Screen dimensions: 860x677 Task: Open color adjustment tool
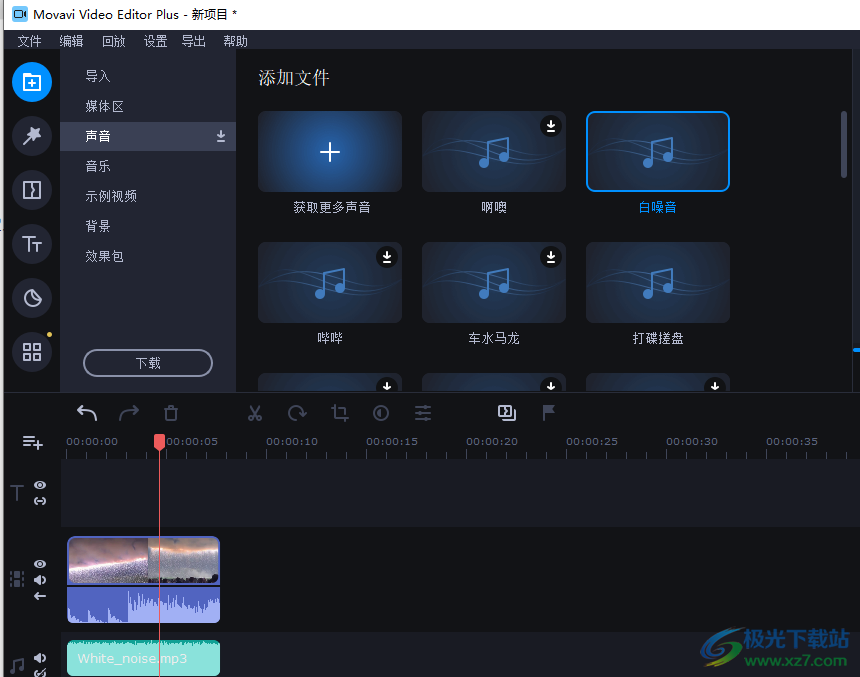(x=381, y=413)
